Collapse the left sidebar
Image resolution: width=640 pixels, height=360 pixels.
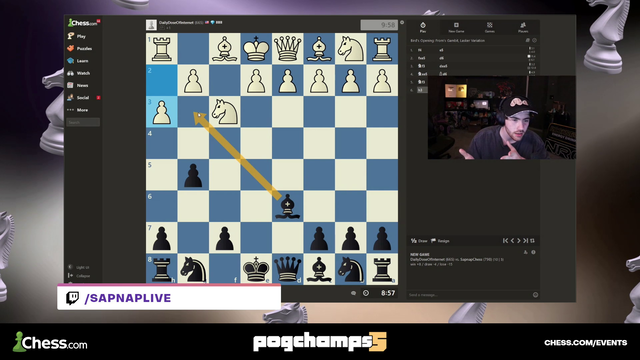79,276
